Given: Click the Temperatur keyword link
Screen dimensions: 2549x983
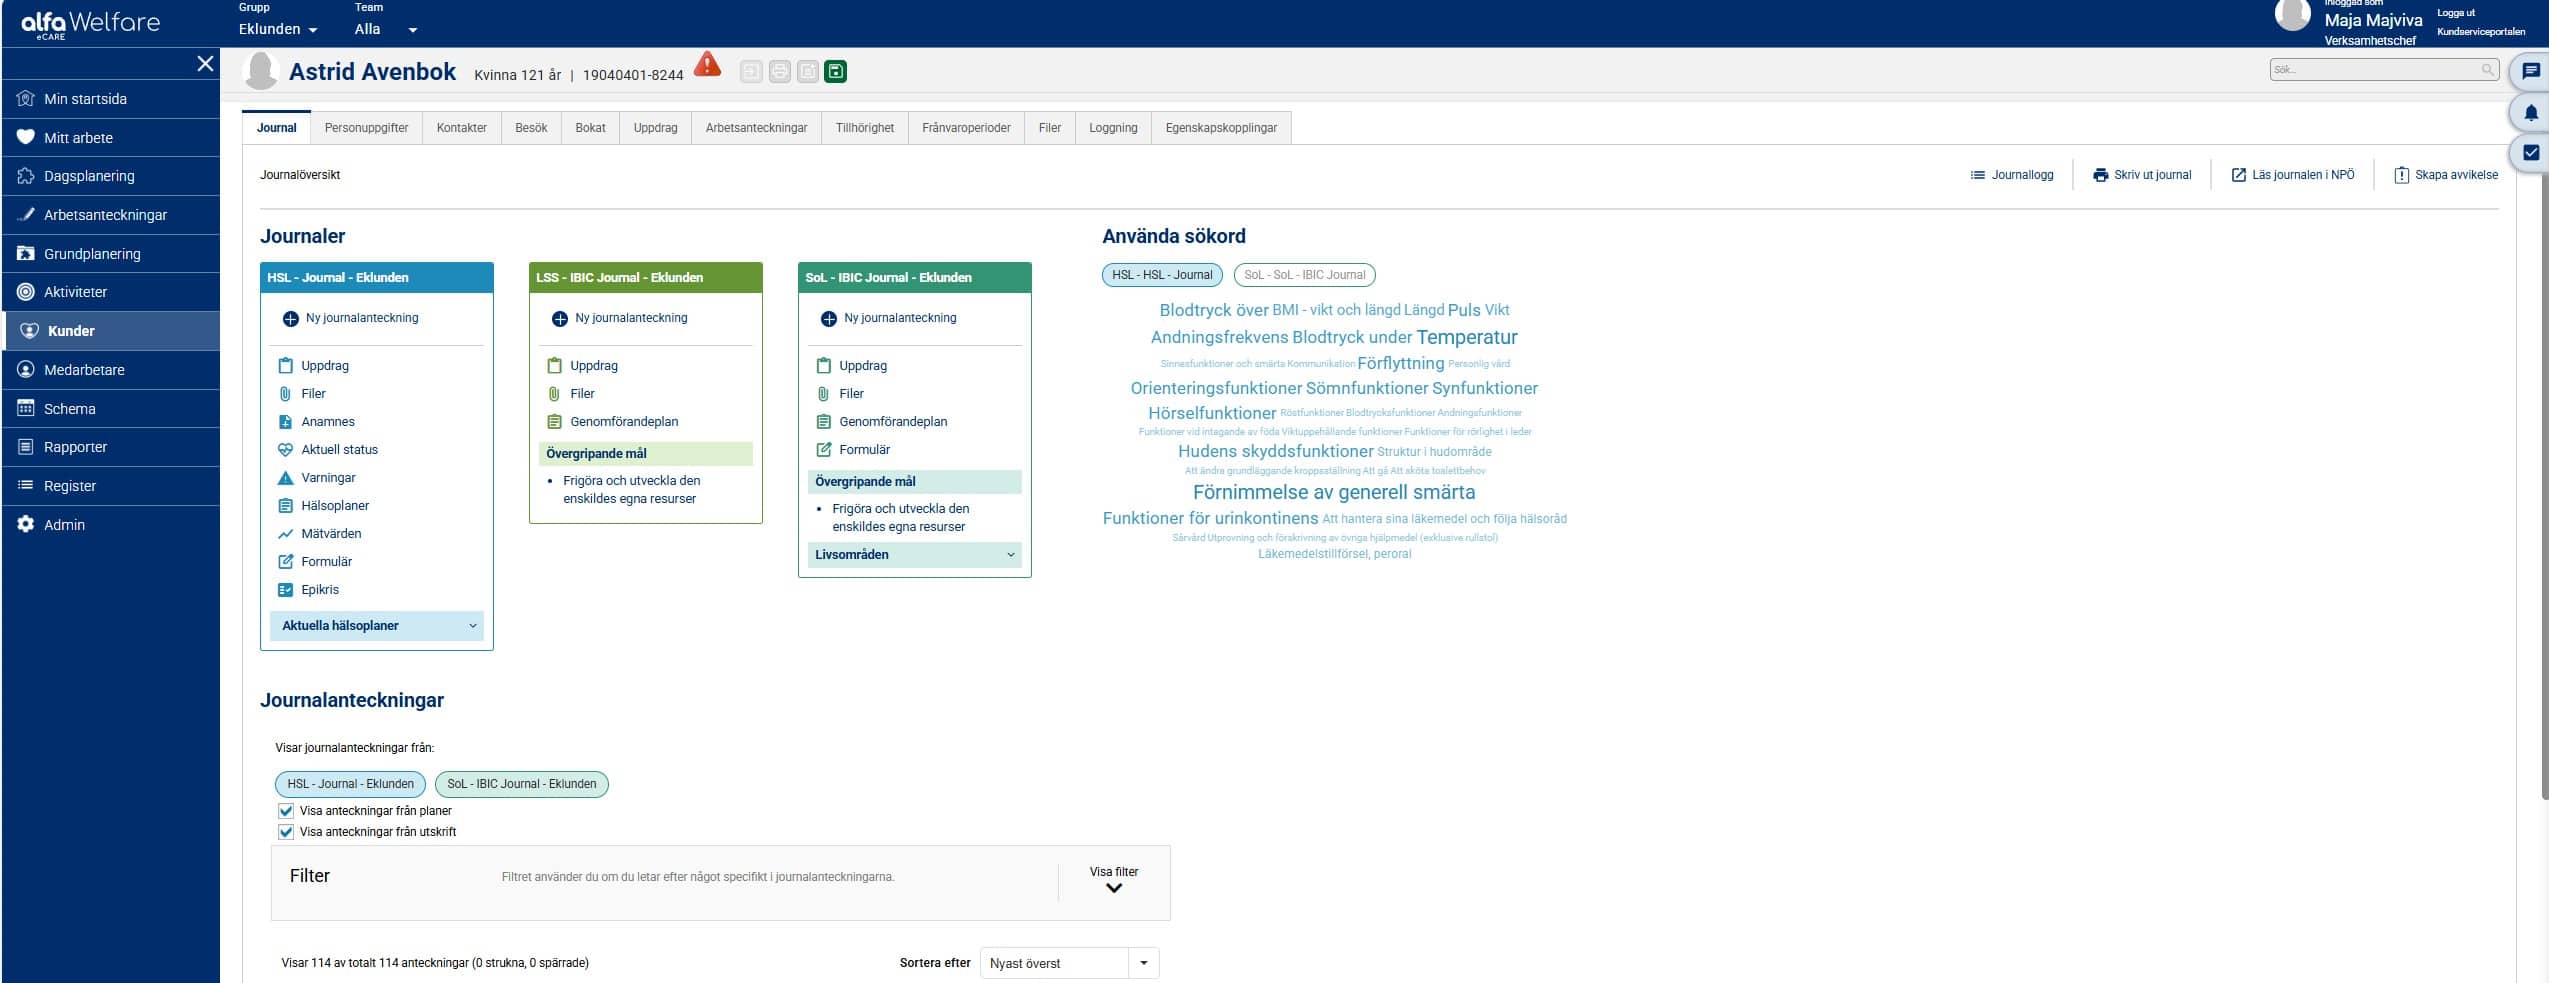Looking at the screenshot, I should (x=1466, y=338).
